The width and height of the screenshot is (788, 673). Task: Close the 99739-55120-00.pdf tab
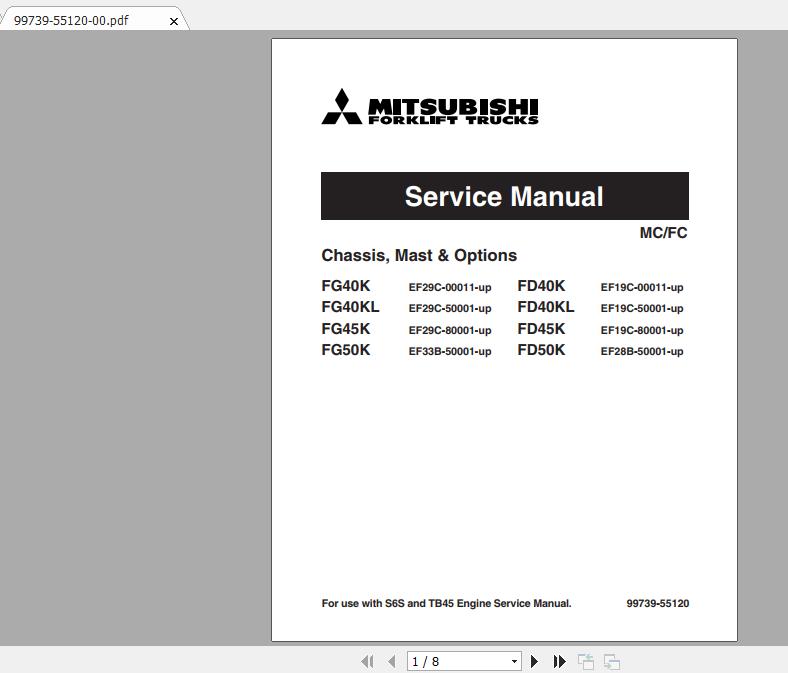[174, 22]
